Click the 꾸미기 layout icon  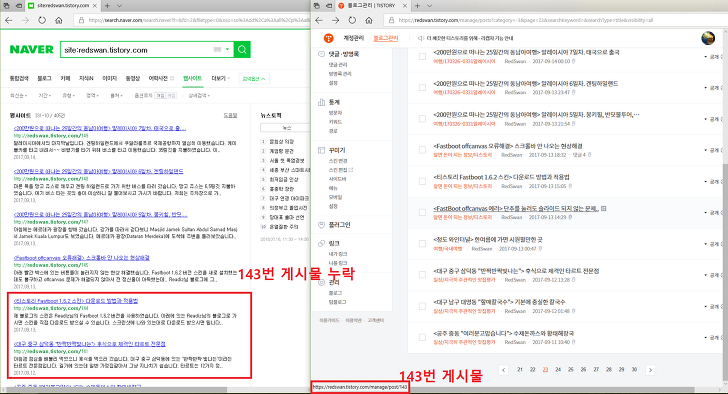coord(321,150)
